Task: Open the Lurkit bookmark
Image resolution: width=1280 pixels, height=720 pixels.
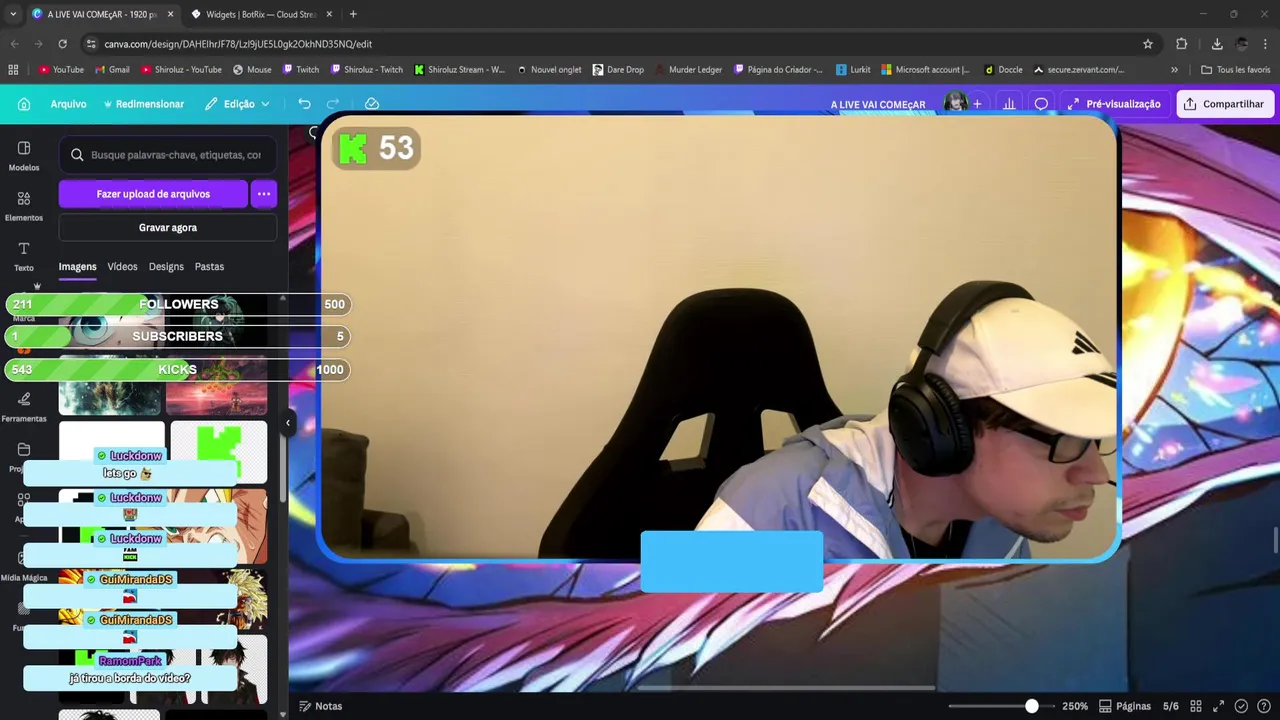Action: click(x=853, y=70)
